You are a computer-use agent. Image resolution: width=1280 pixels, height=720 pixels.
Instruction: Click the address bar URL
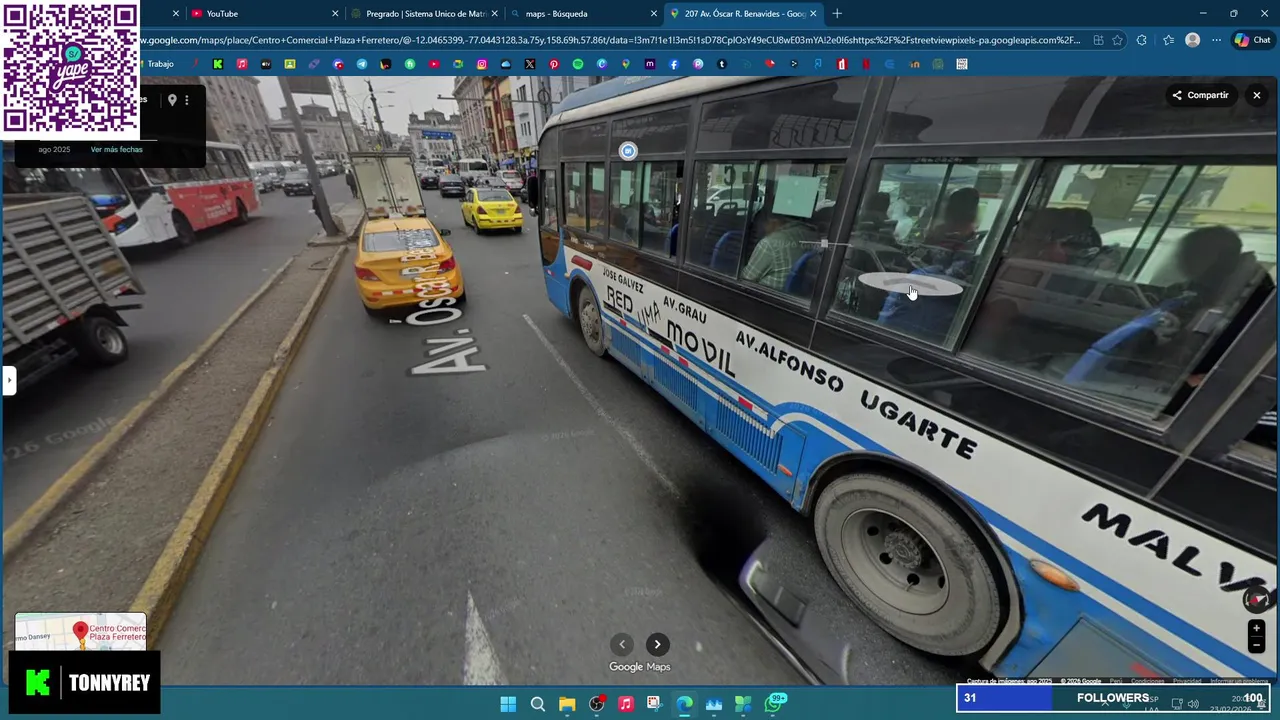[x=610, y=40]
